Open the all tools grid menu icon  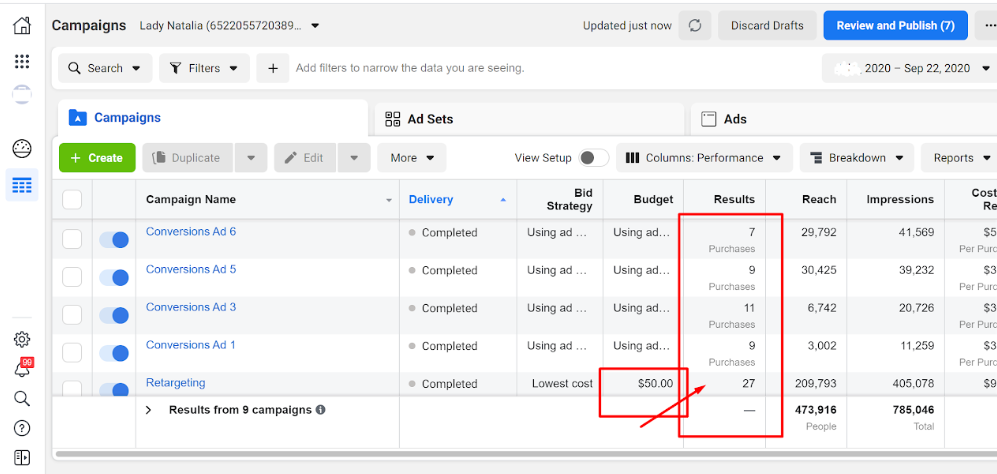click(21, 62)
